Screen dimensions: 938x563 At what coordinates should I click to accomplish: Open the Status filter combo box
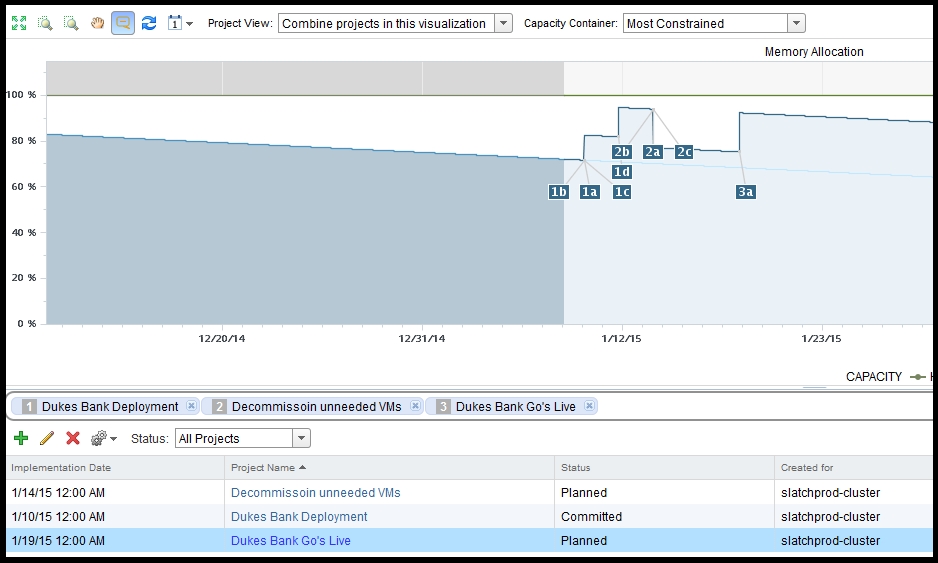(242, 438)
